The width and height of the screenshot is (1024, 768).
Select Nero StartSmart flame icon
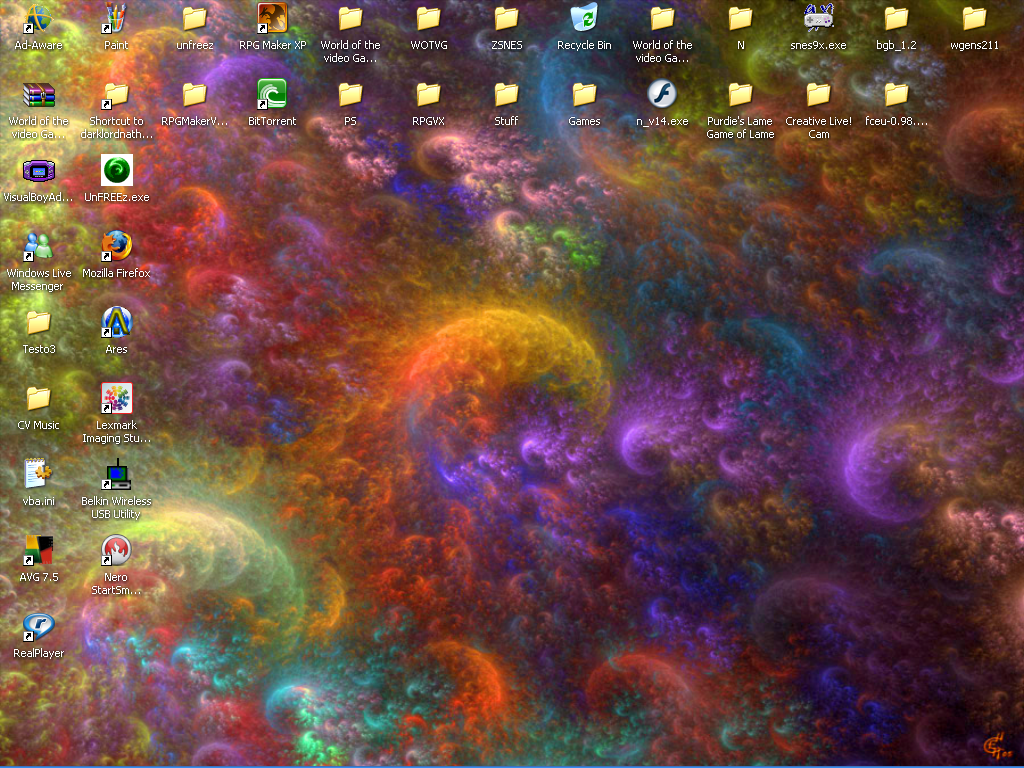tap(116, 551)
